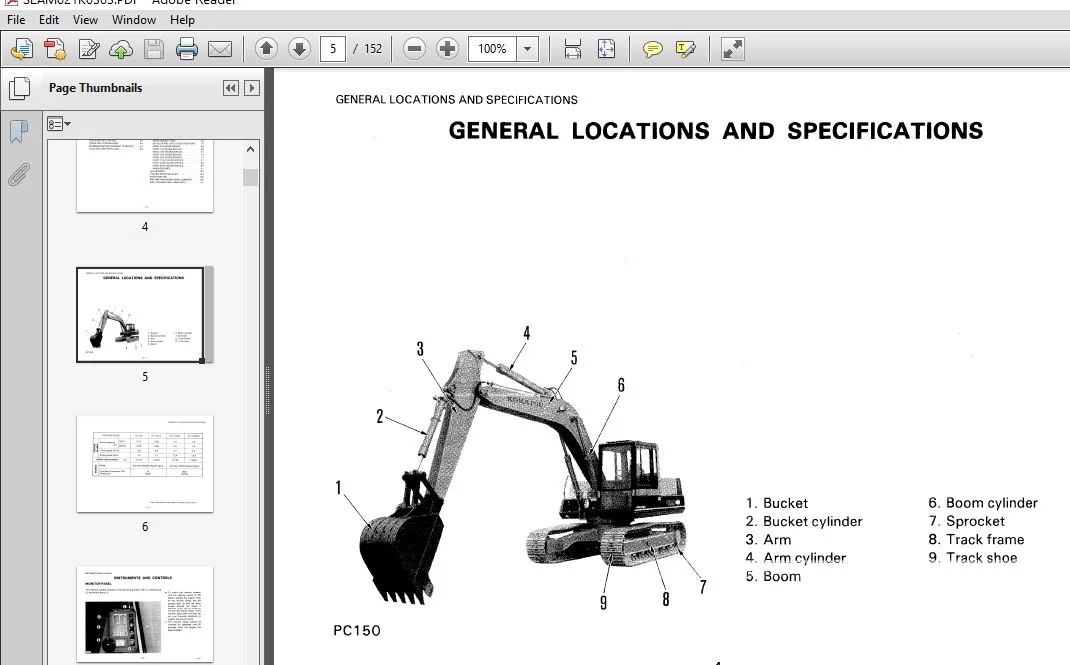Click the Email envelope icon
The image size is (1070, 665).
220,49
